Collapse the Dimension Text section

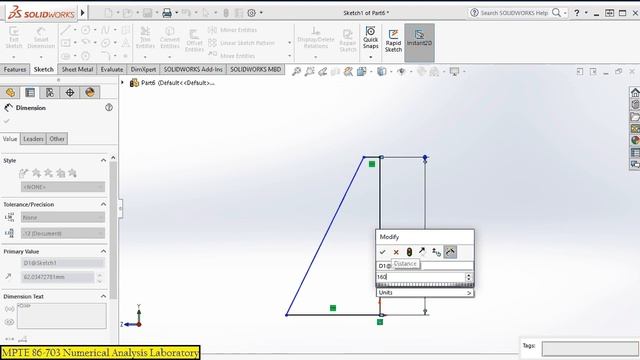(x=103, y=296)
